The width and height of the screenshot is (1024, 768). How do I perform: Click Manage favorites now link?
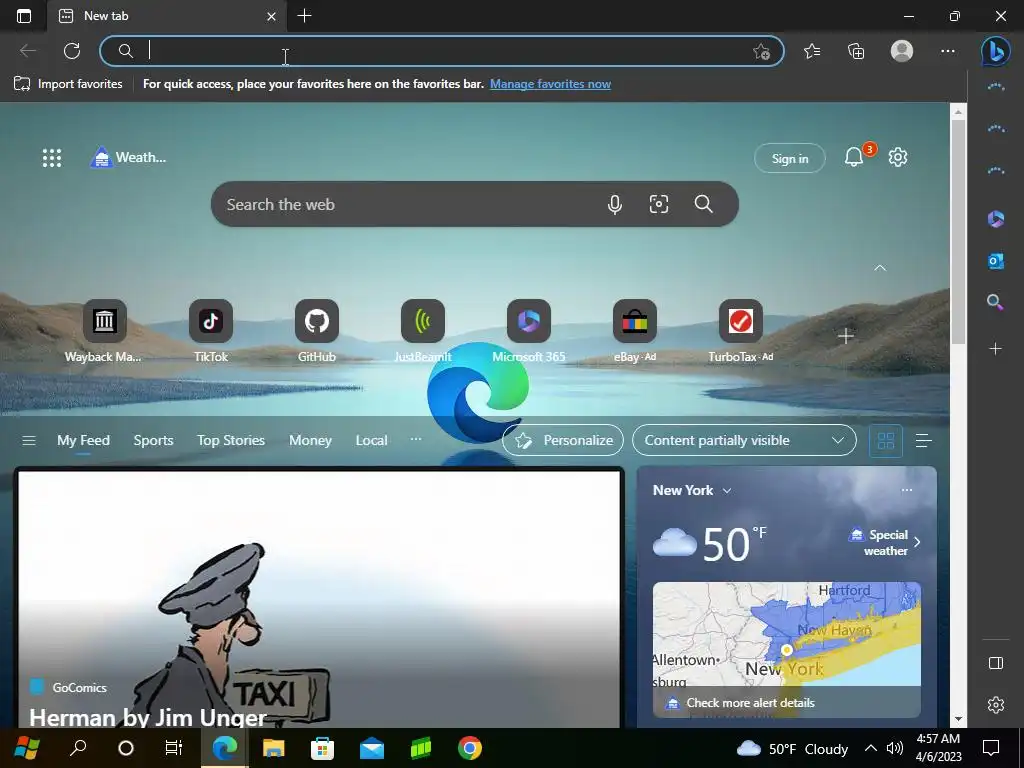tap(551, 84)
